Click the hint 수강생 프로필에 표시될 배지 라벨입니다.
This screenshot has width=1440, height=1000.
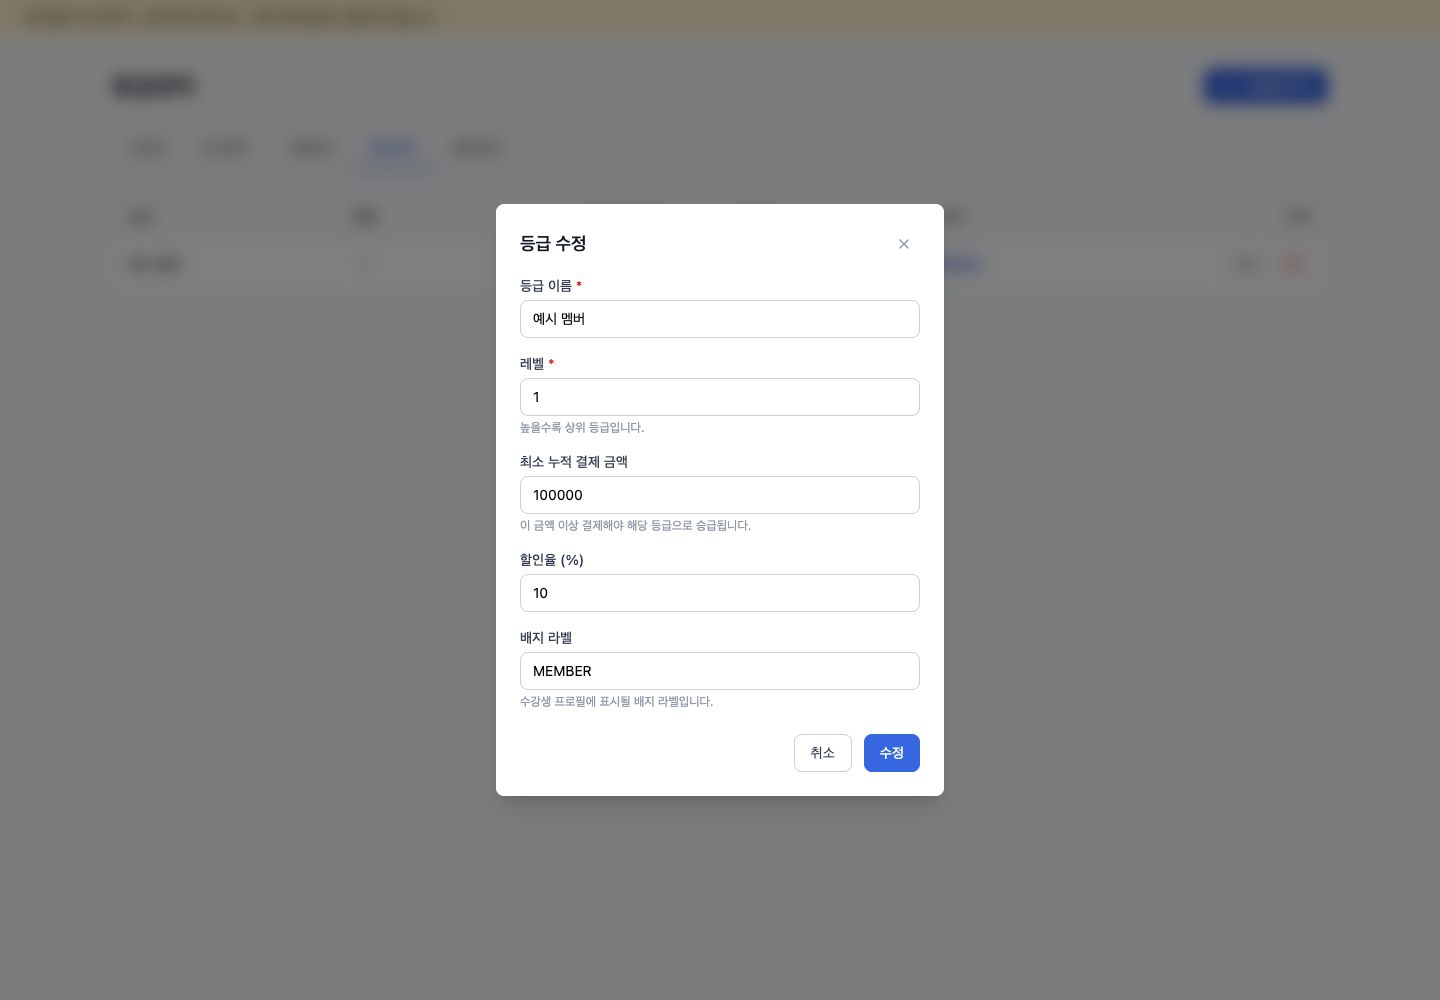tap(616, 702)
